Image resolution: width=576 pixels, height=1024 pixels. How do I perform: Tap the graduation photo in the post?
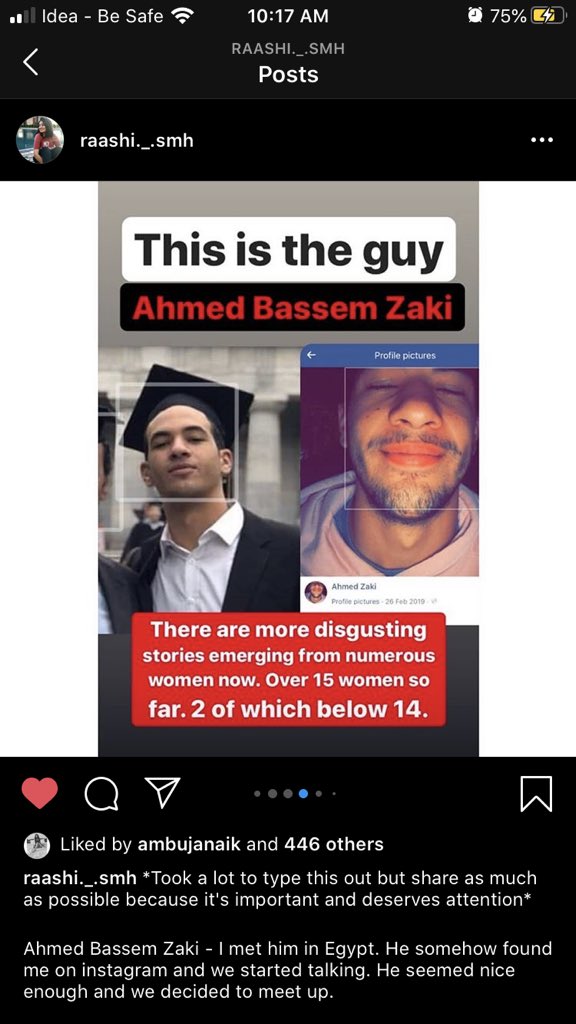[199, 488]
